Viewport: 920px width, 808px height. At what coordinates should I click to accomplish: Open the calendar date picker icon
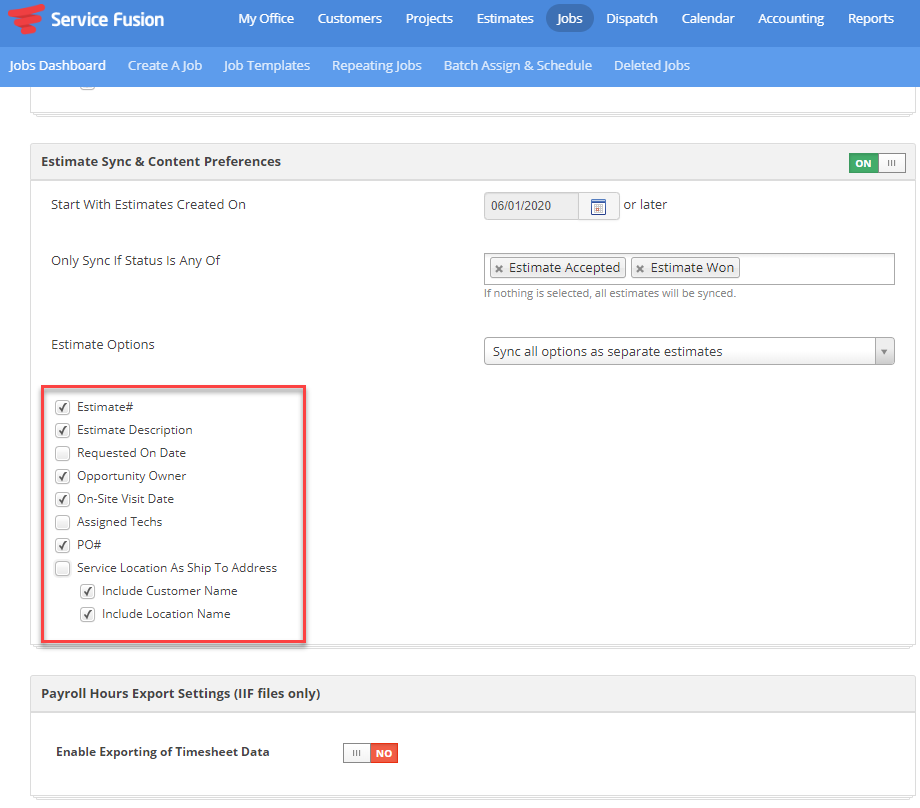598,207
